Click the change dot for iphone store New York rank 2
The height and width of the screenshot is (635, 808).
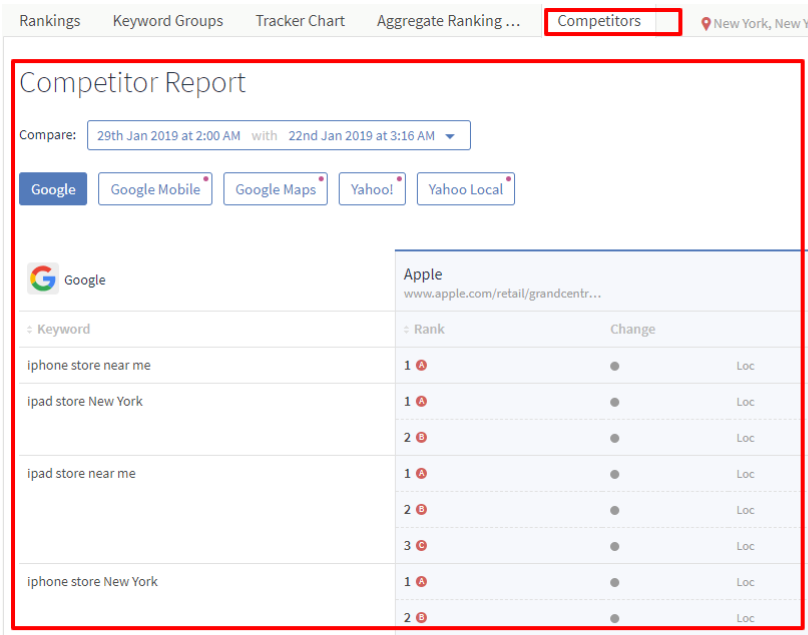coord(615,619)
